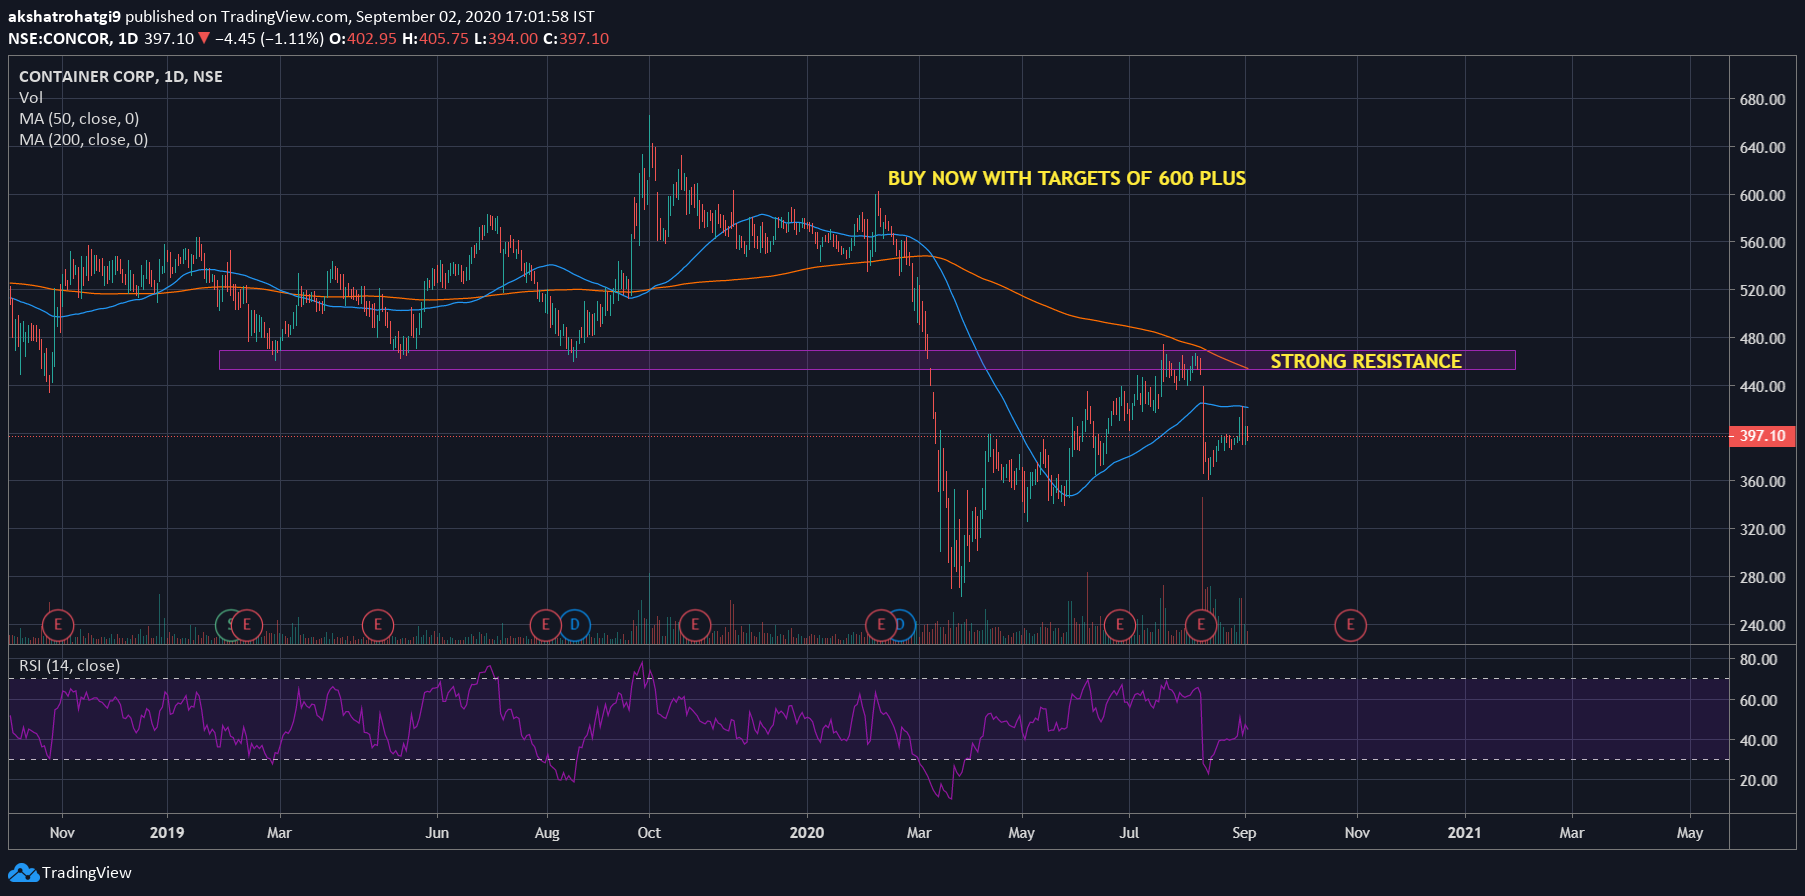
Task: Click the future earnings marker beyond the last candle
Action: click(1350, 625)
